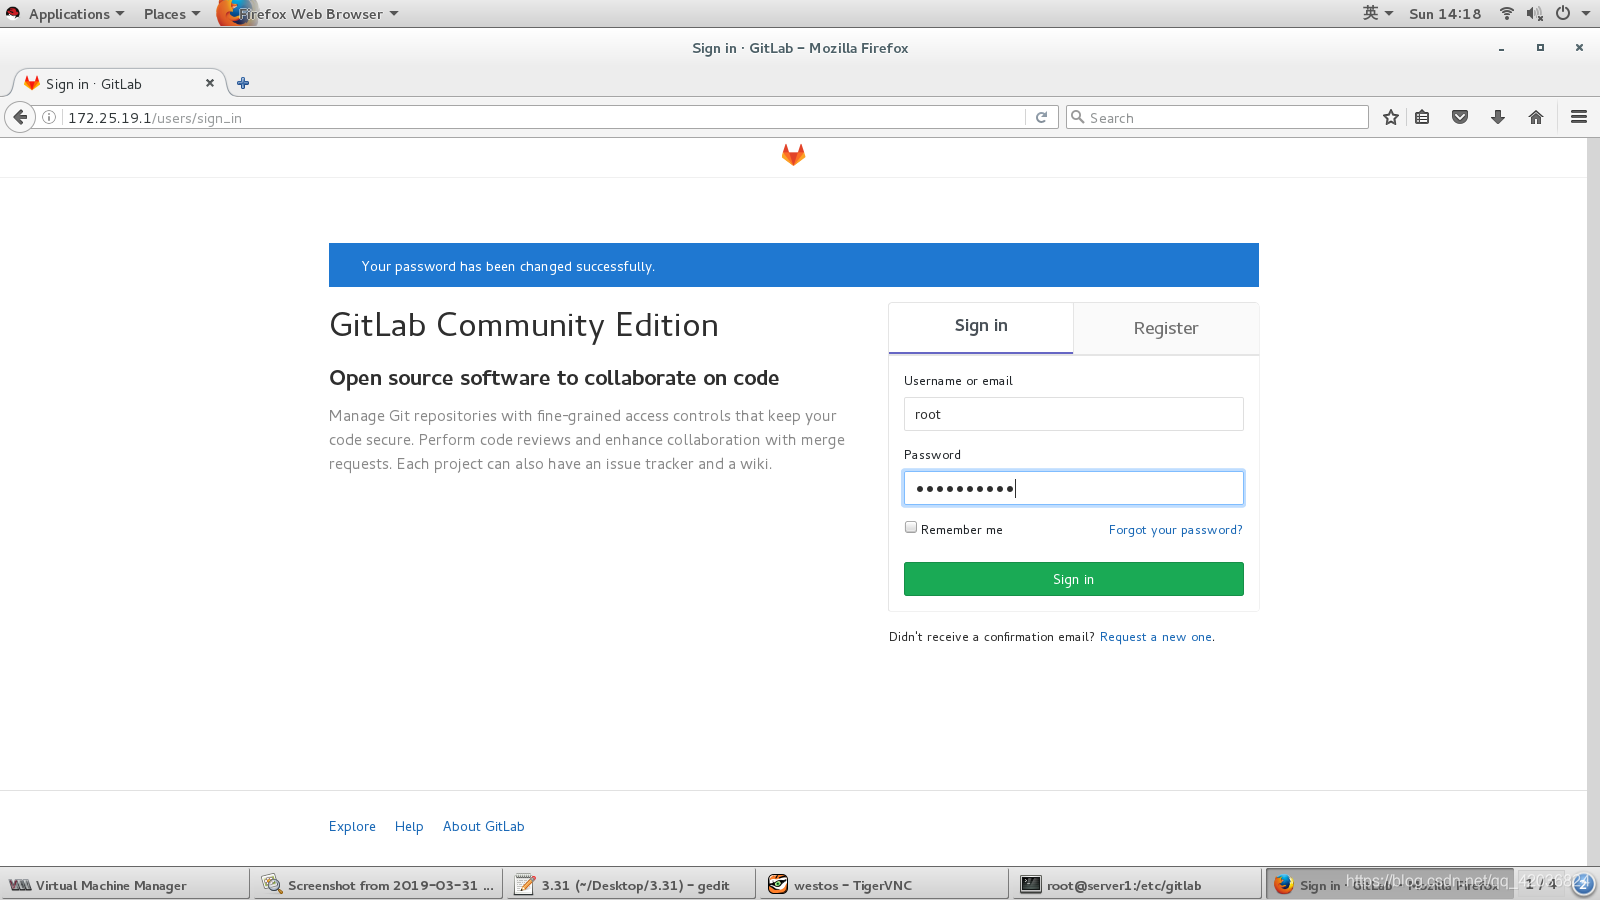The image size is (1600, 900).
Task: Click the GitLab fox logo at page top
Action: point(793,154)
